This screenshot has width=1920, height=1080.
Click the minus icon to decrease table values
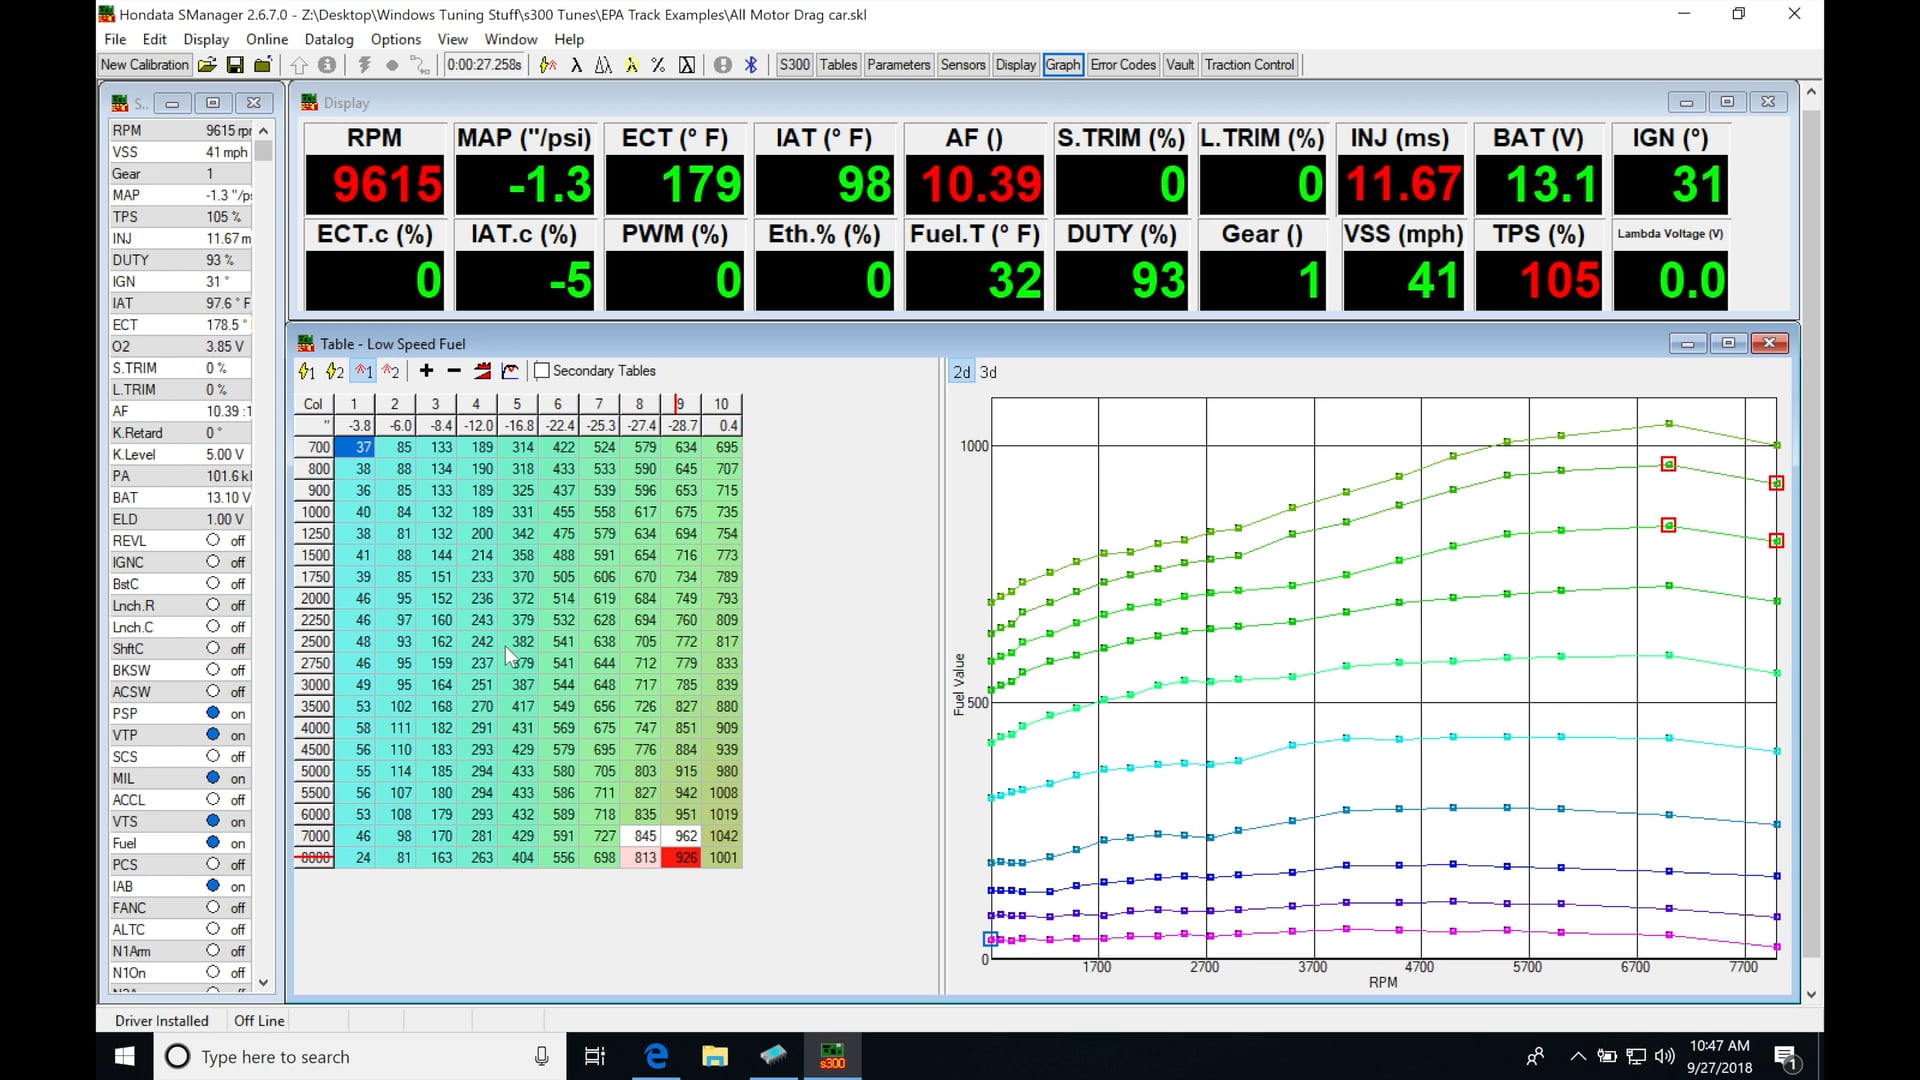[x=454, y=371]
